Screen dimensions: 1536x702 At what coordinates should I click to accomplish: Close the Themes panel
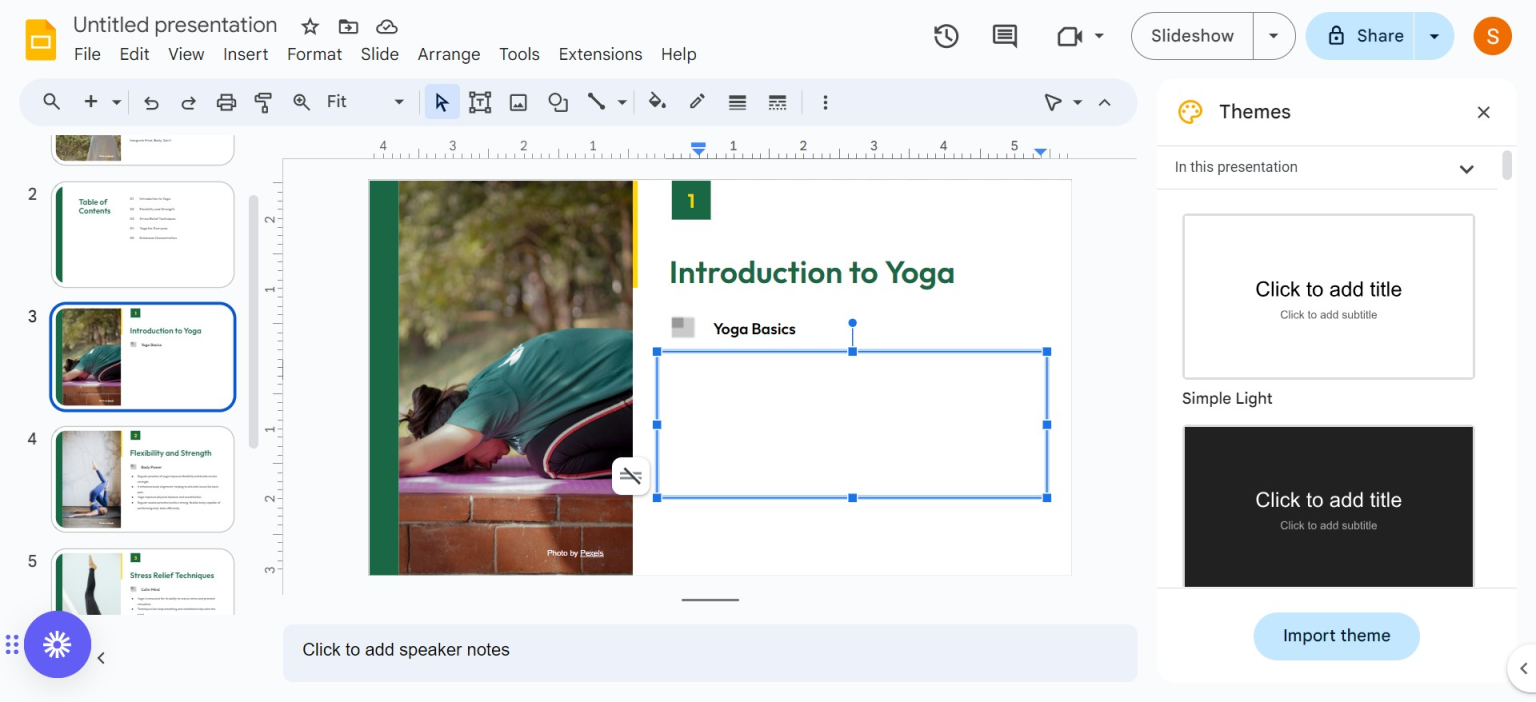[1484, 112]
